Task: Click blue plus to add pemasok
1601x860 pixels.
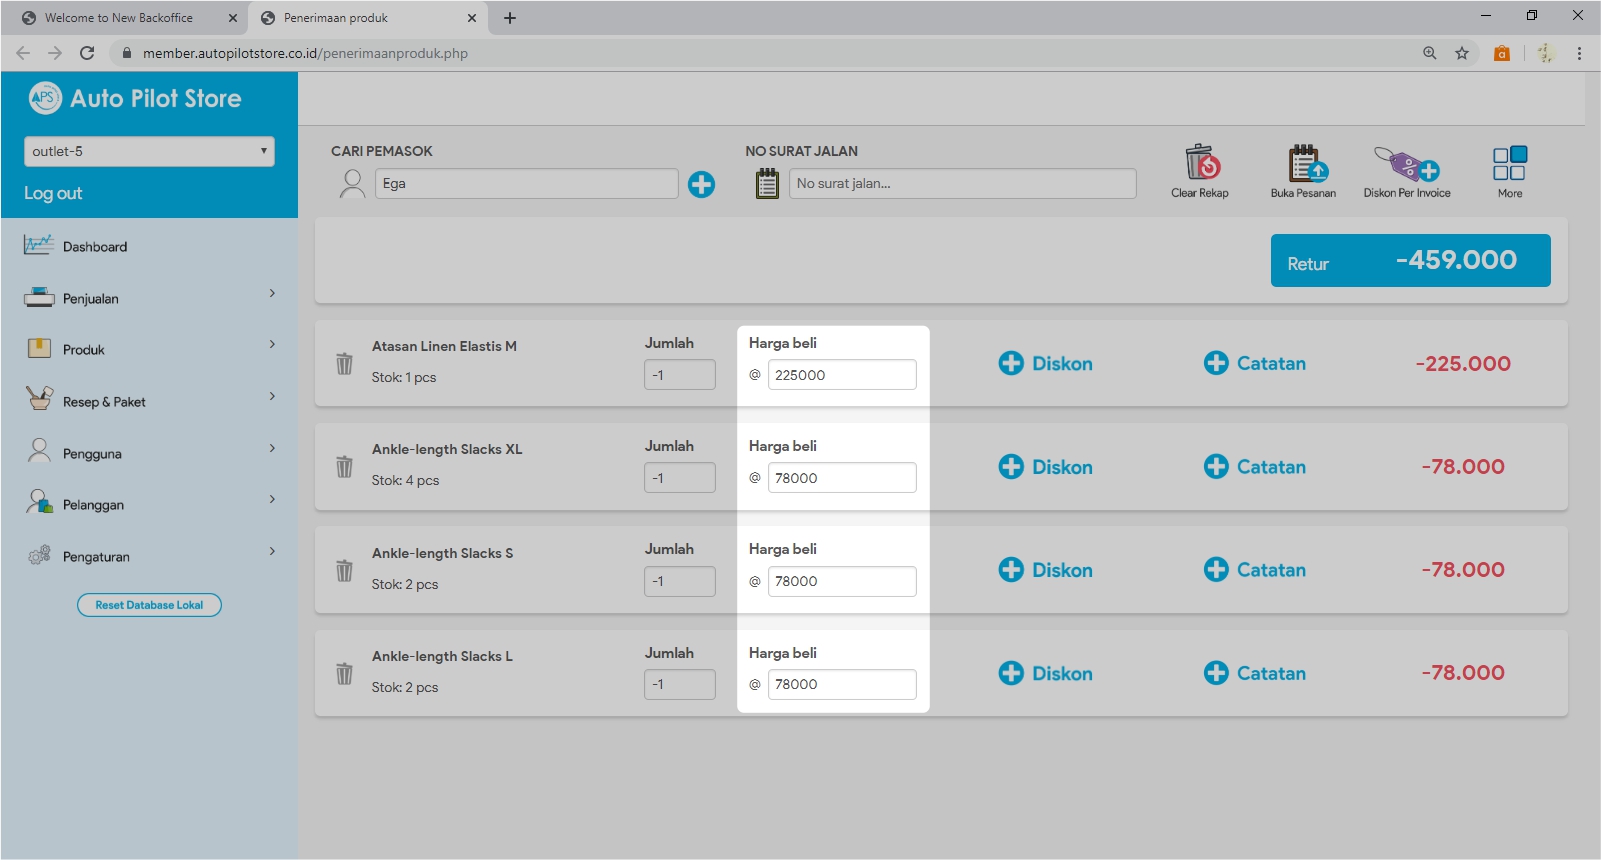Action: [x=701, y=184]
